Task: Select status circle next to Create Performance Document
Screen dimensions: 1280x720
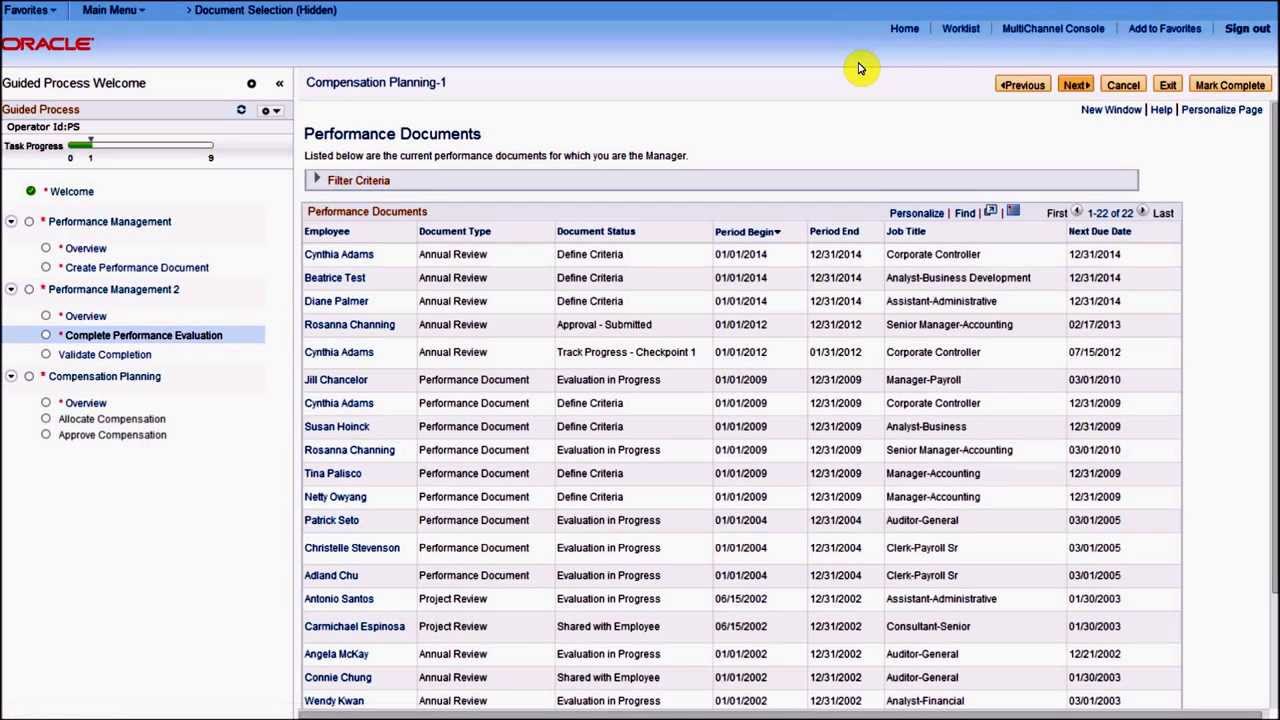Action: 46,267
